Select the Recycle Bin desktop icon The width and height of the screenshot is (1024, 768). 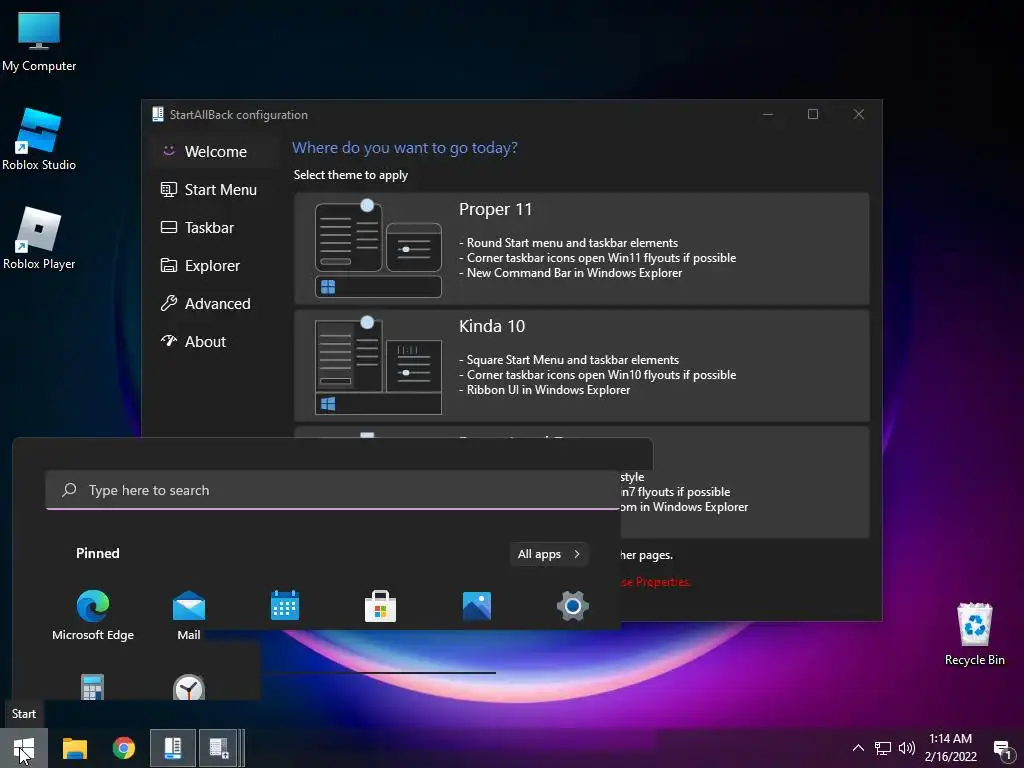coord(974,633)
